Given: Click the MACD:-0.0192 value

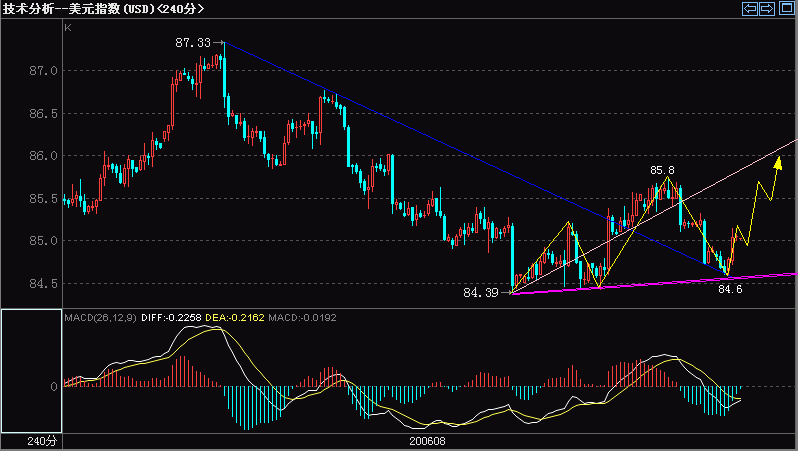Looking at the screenshot, I should tap(302, 318).
